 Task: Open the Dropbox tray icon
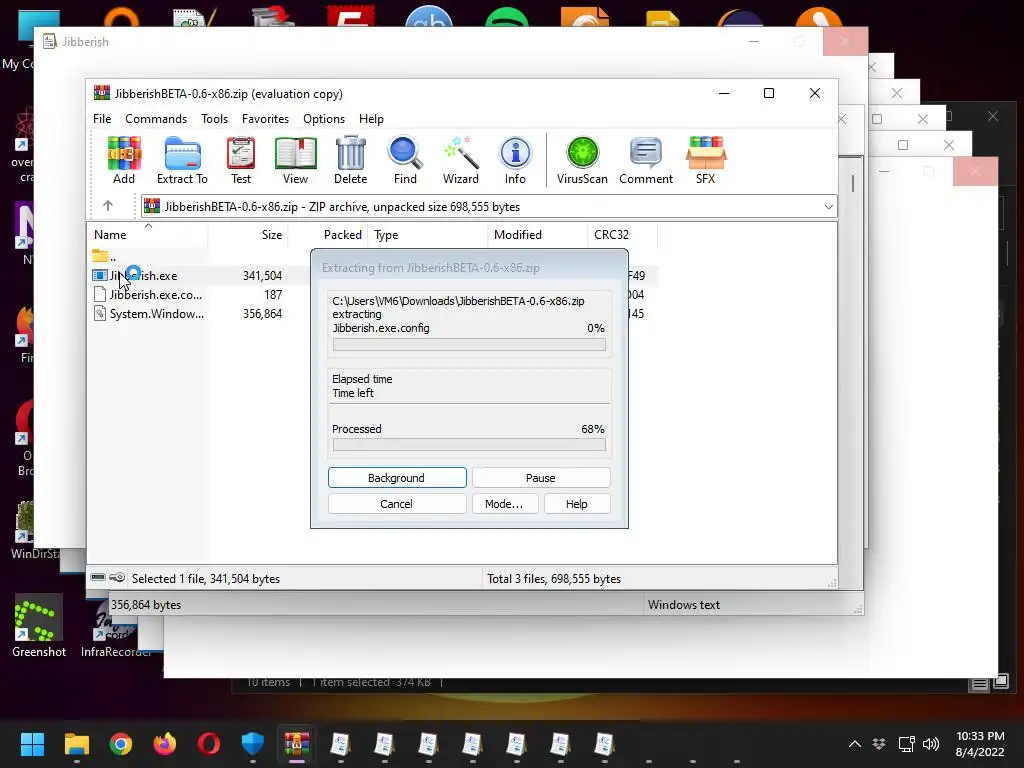[x=879, y=744]
